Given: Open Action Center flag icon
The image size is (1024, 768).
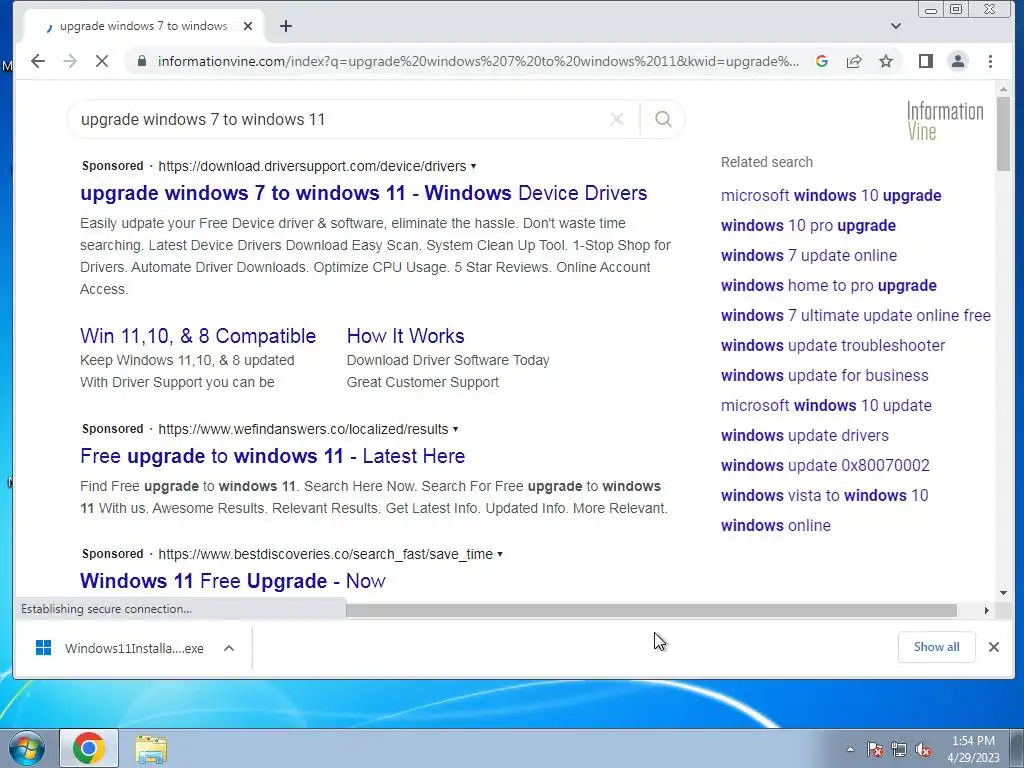Looking at the screenshot, I should tap(876, 749).
